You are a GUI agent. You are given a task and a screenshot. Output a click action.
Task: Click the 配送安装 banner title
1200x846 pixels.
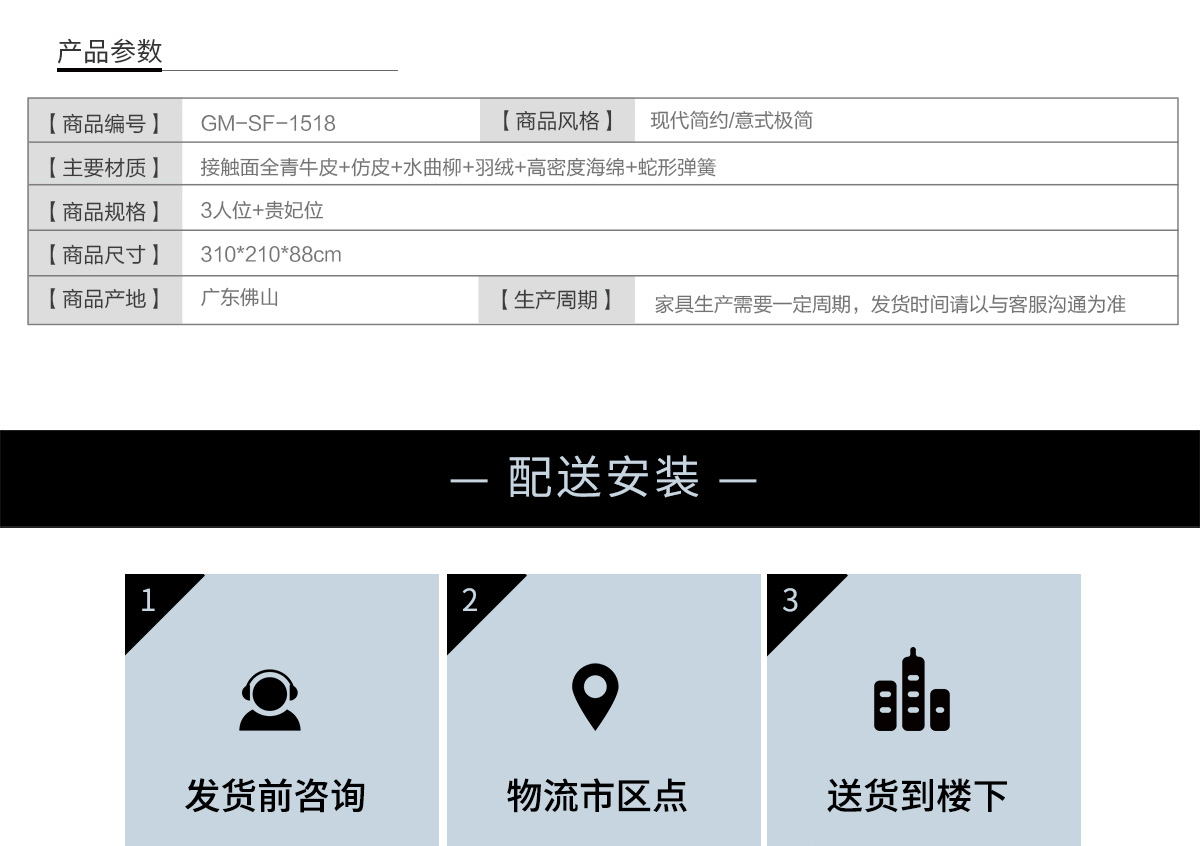[x=603, y=478]
